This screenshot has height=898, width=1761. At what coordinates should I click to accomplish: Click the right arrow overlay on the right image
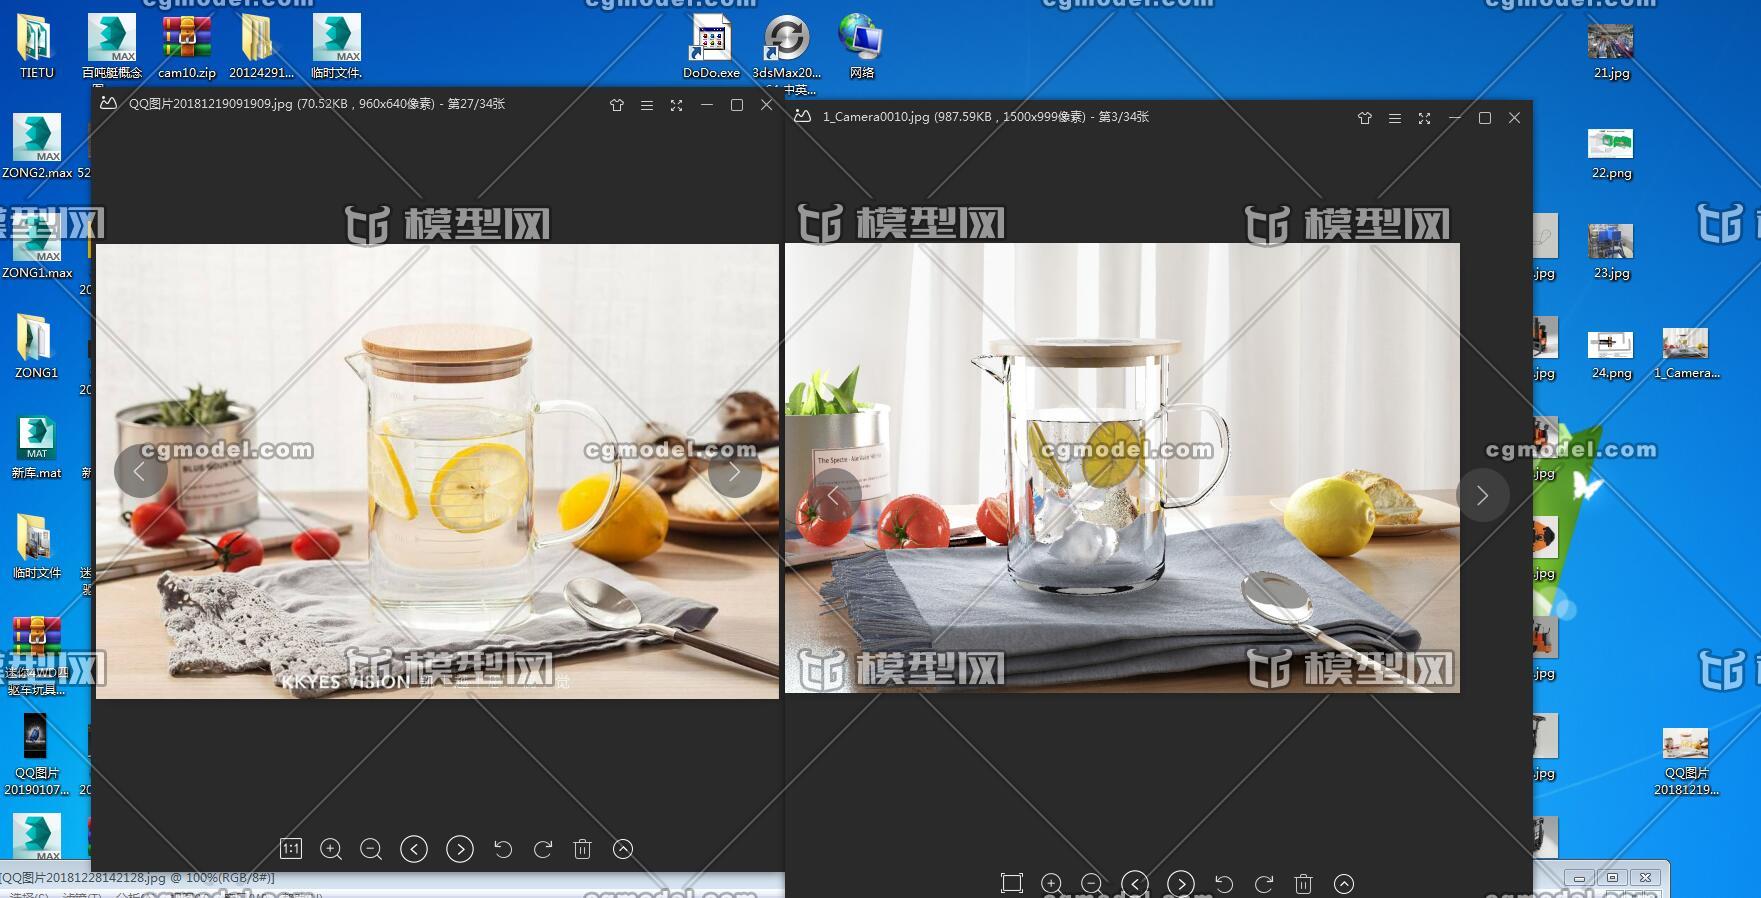click(1482, 495)
